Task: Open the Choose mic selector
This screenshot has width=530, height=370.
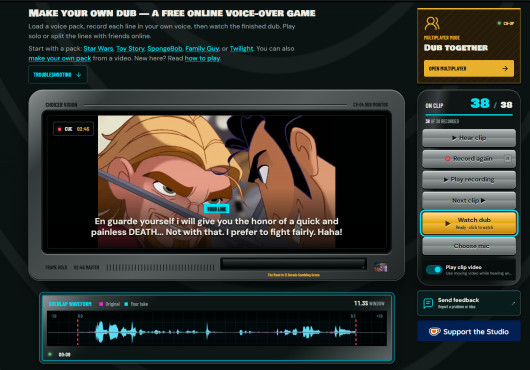Action: pos(469,246)
